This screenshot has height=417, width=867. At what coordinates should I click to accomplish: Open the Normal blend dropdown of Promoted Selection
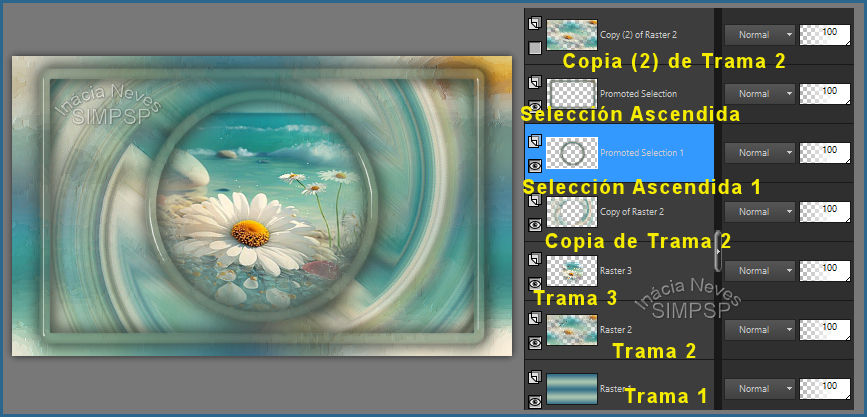click(760, 93)
